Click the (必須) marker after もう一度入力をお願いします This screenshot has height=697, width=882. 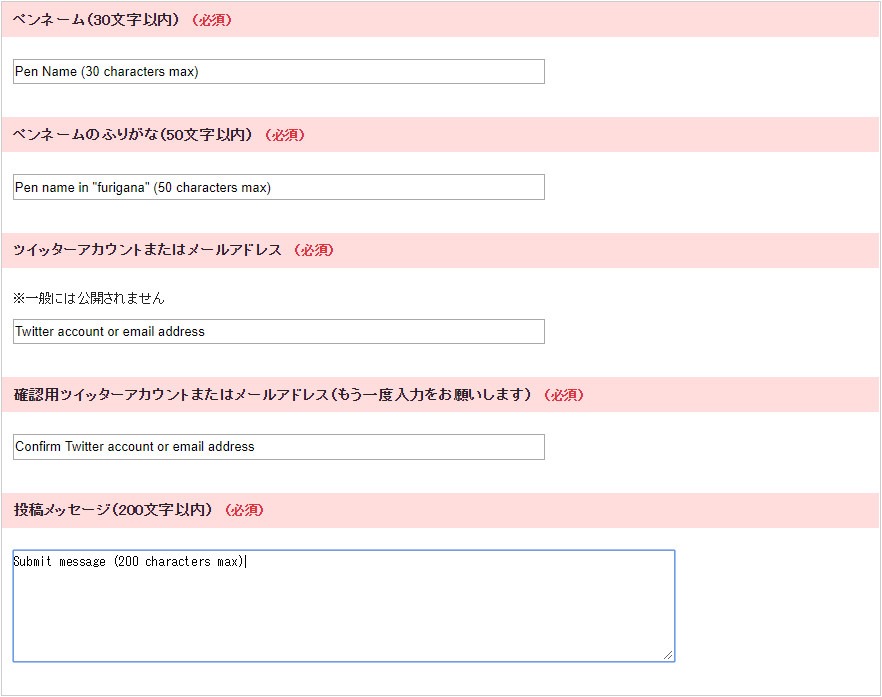pyautogui.click(x=563, y=395)
